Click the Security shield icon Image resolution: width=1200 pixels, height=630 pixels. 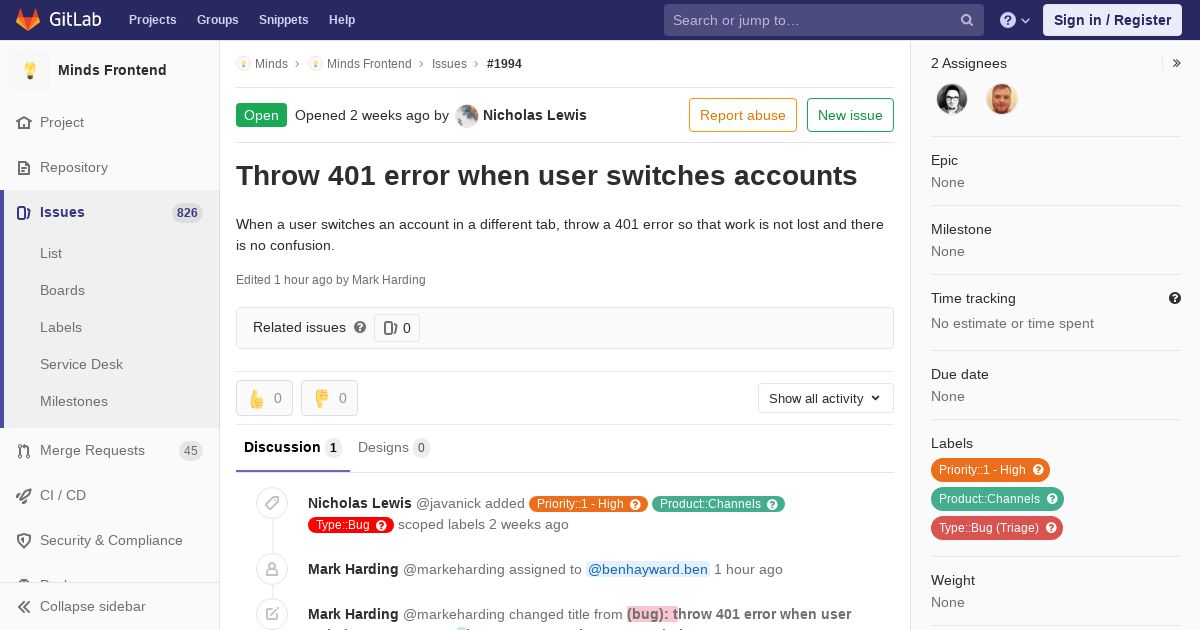24,540
